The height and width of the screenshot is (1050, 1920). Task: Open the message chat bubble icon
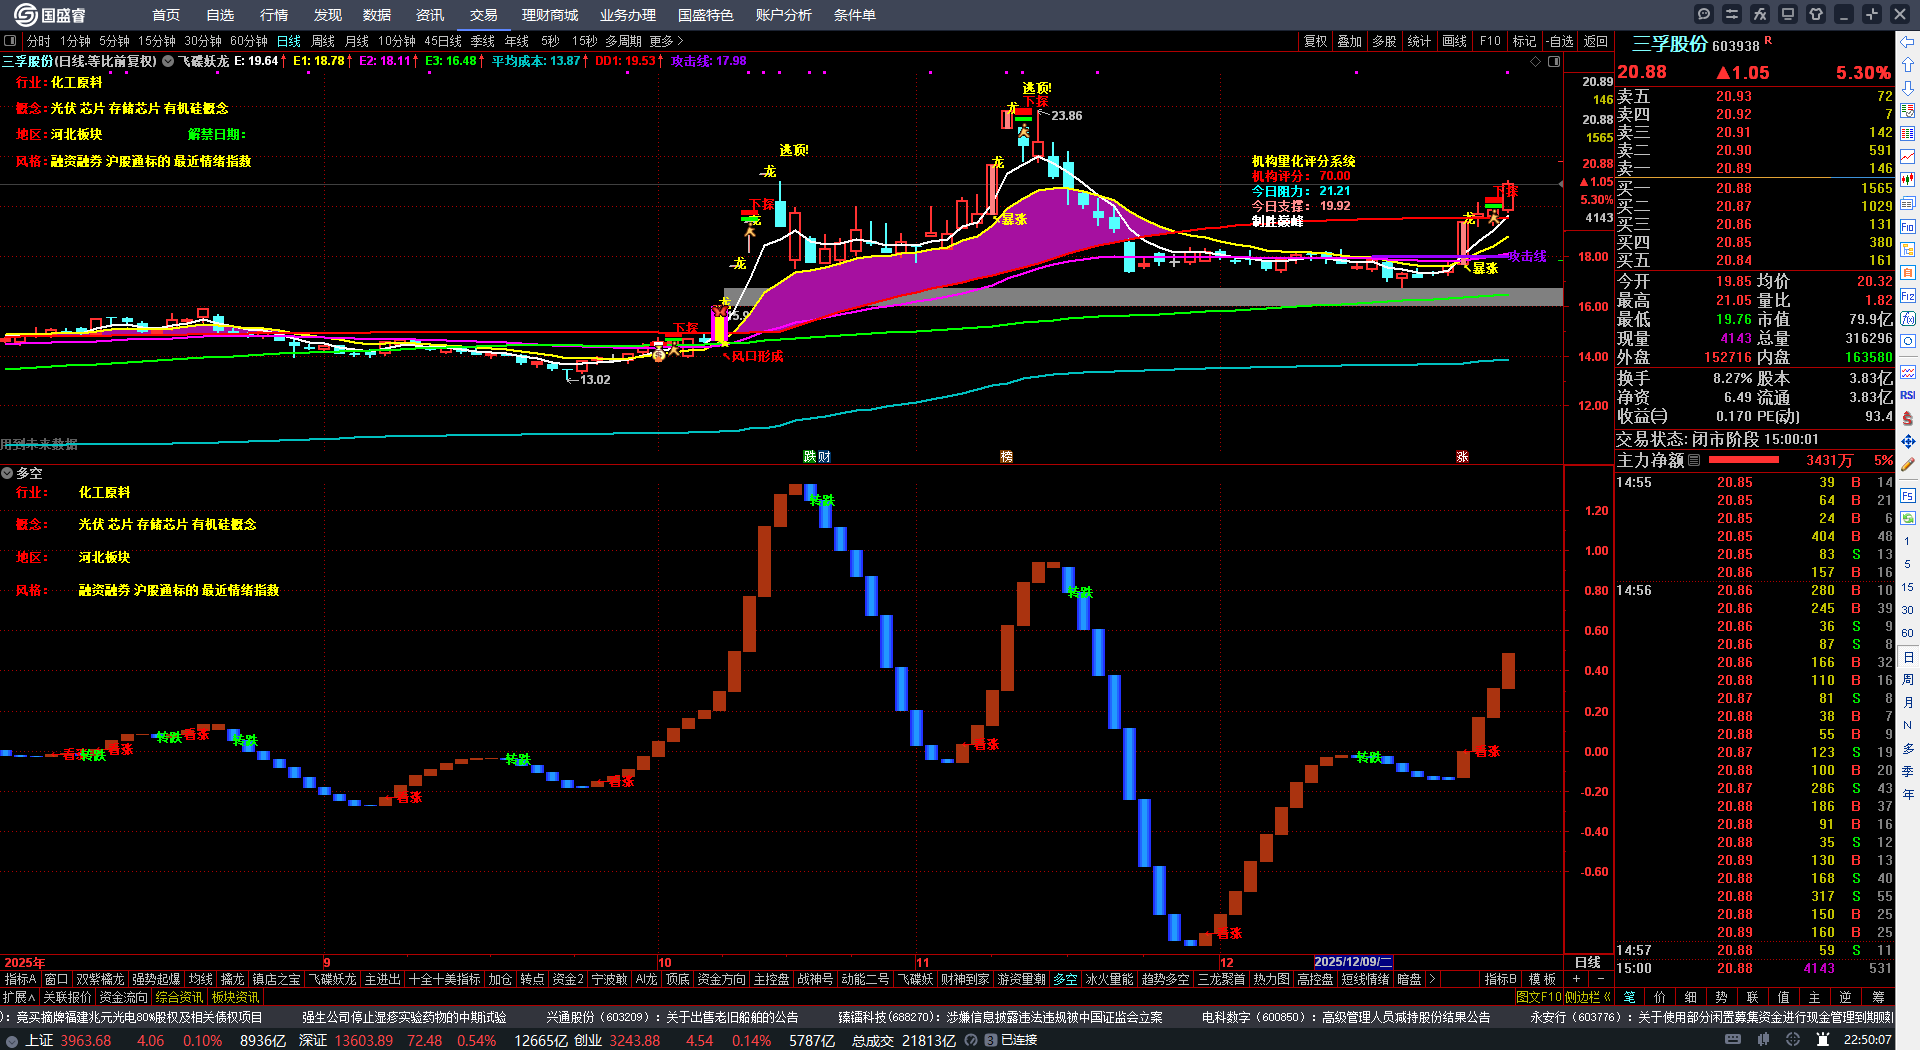pos(1704,14)
